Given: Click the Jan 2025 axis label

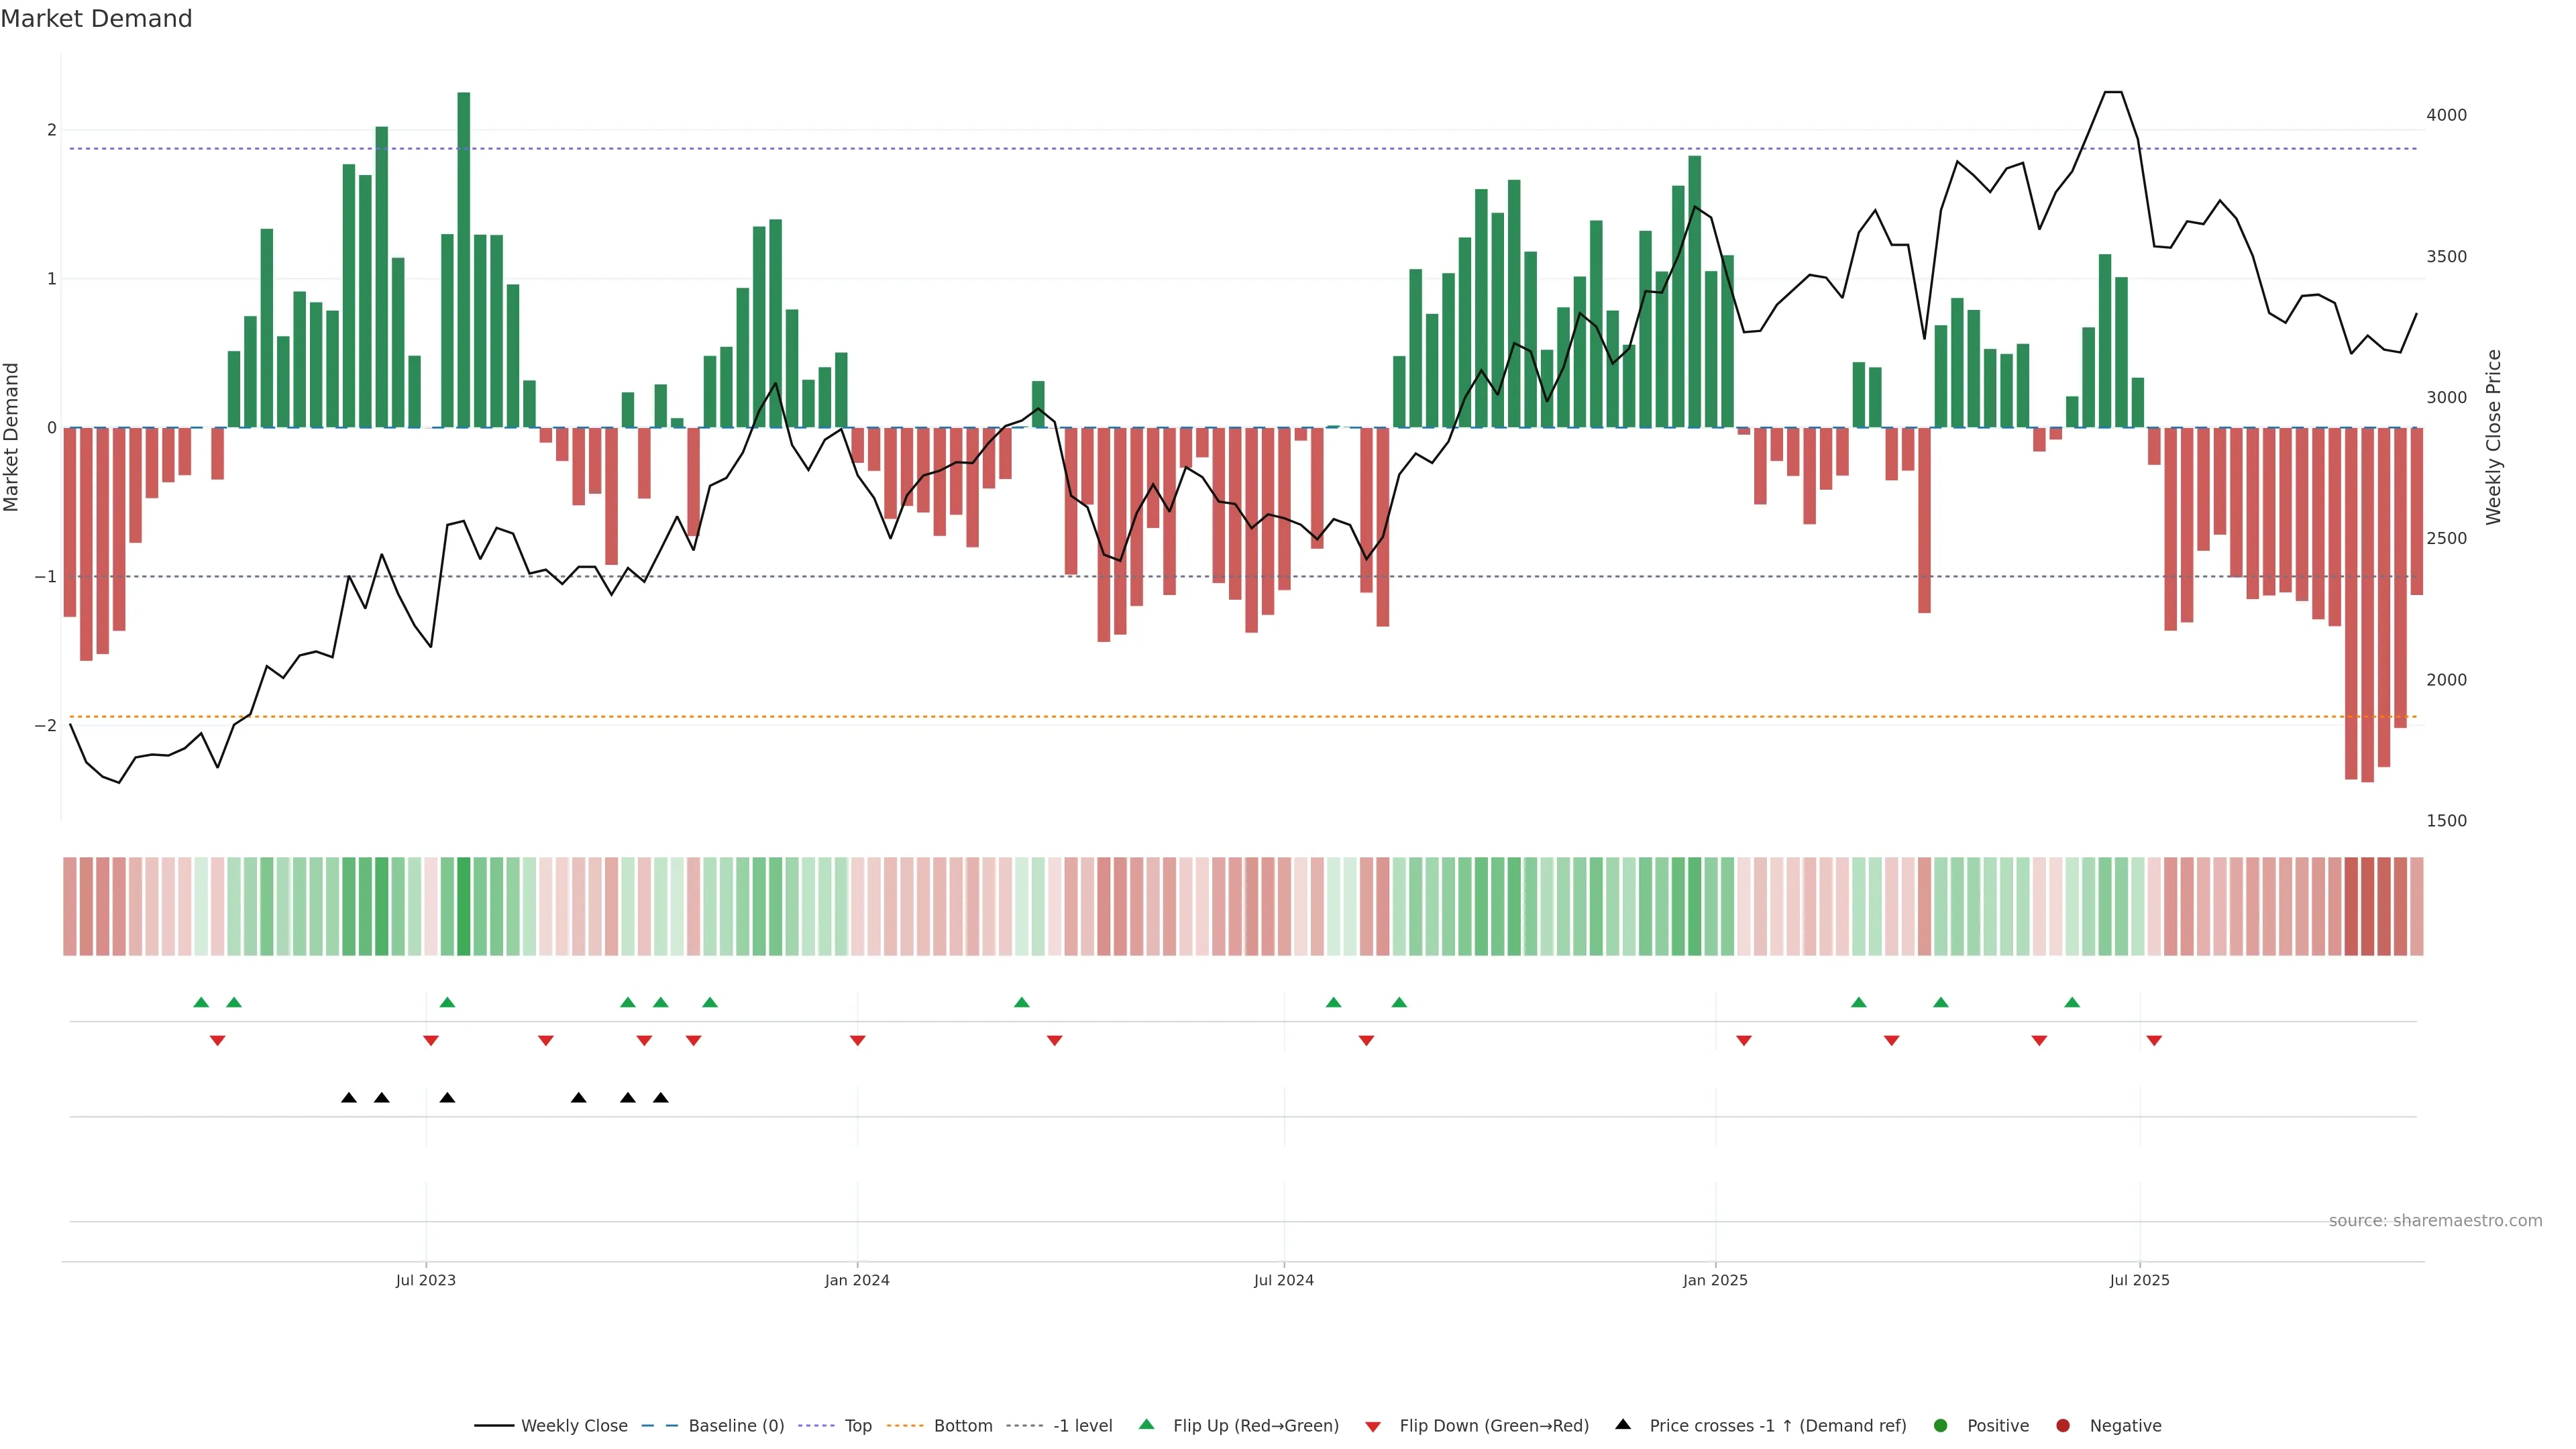Looking at the screenshot, I should (1715, 1281).
